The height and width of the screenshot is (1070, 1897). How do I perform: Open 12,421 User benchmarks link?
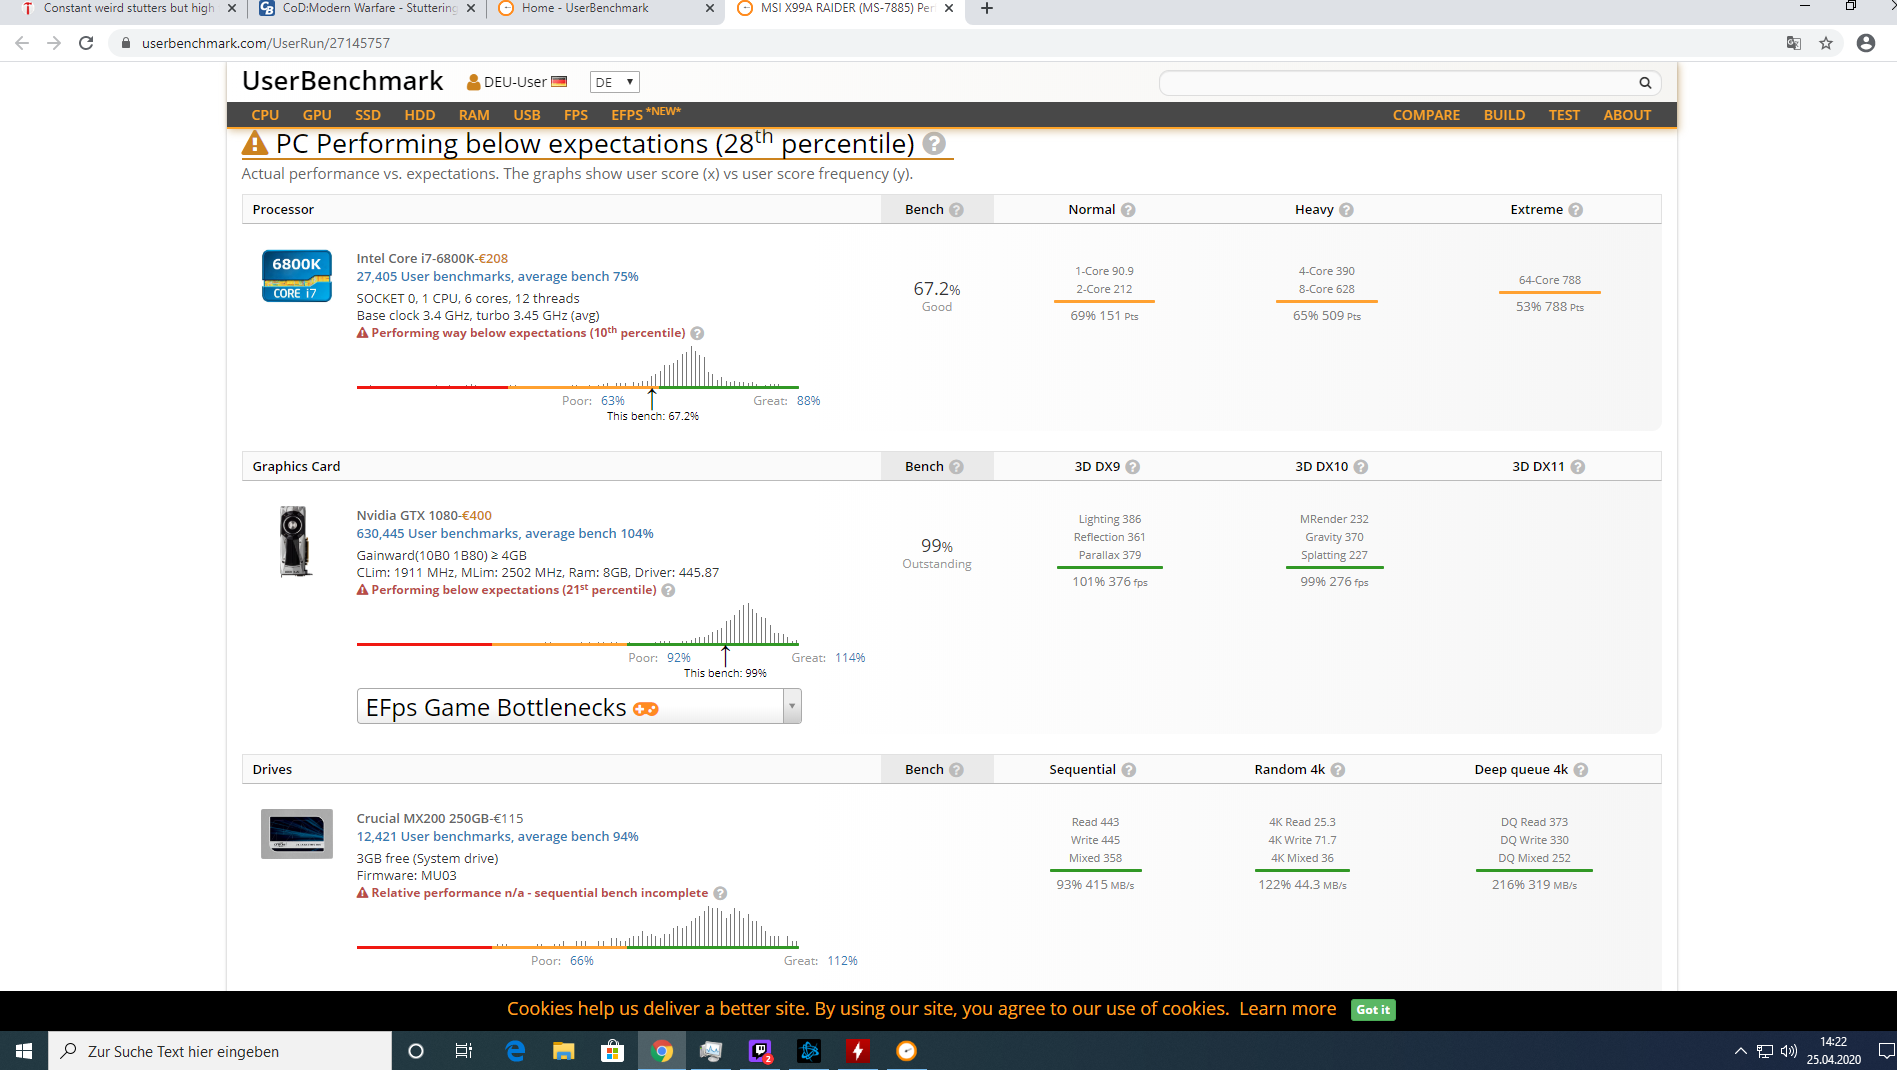(x=497, y=837)
